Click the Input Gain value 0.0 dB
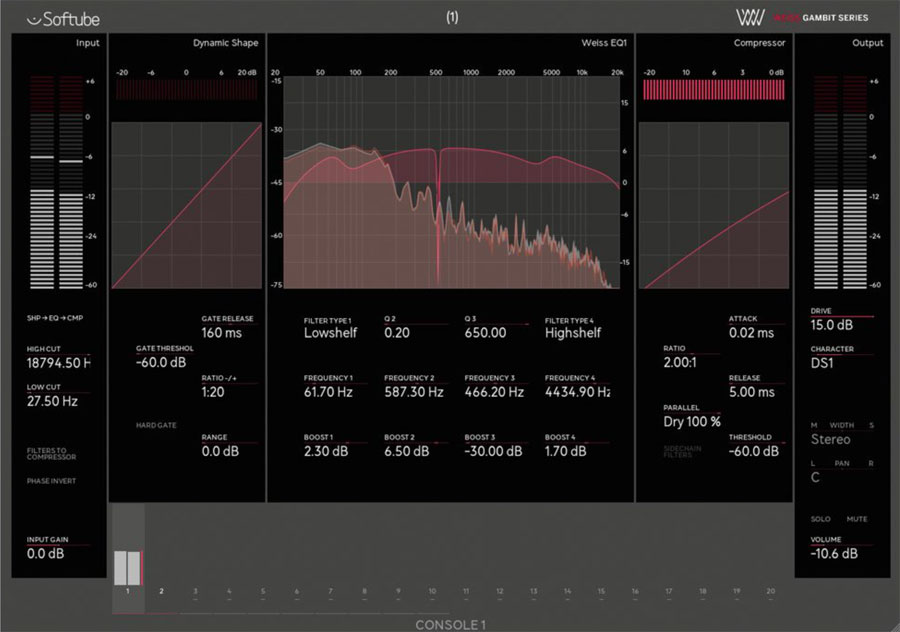The image size is (900, 632). [45, 554]
